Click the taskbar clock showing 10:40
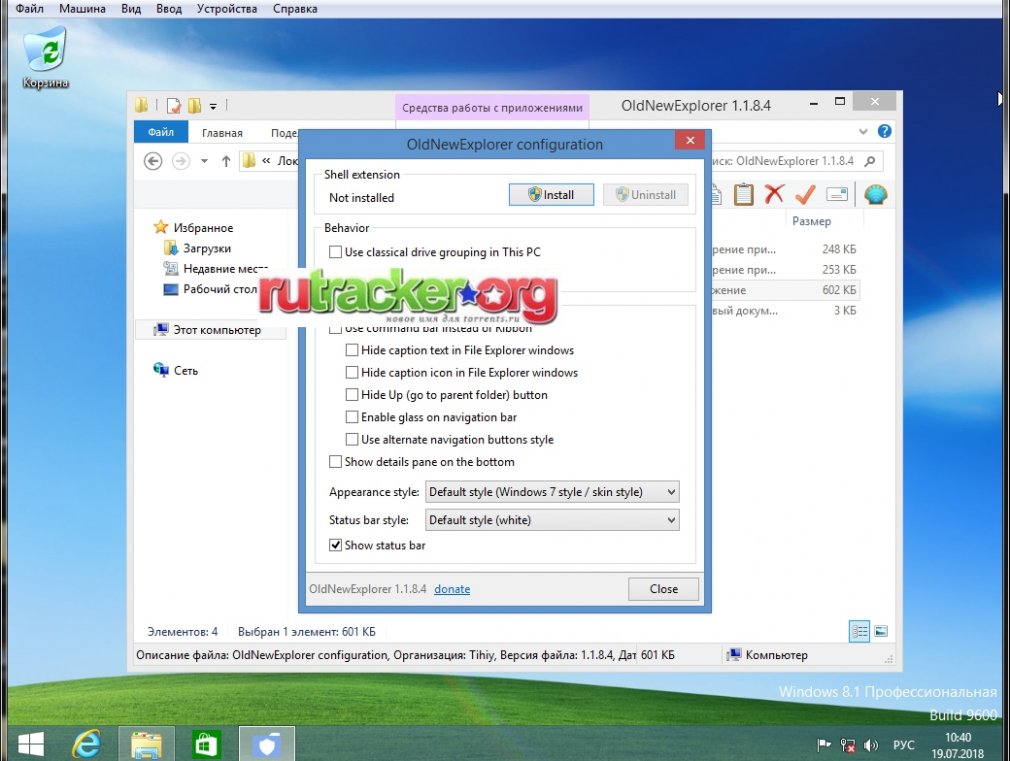The width and height of the screenshot is (1010, 761). [958, 745]
